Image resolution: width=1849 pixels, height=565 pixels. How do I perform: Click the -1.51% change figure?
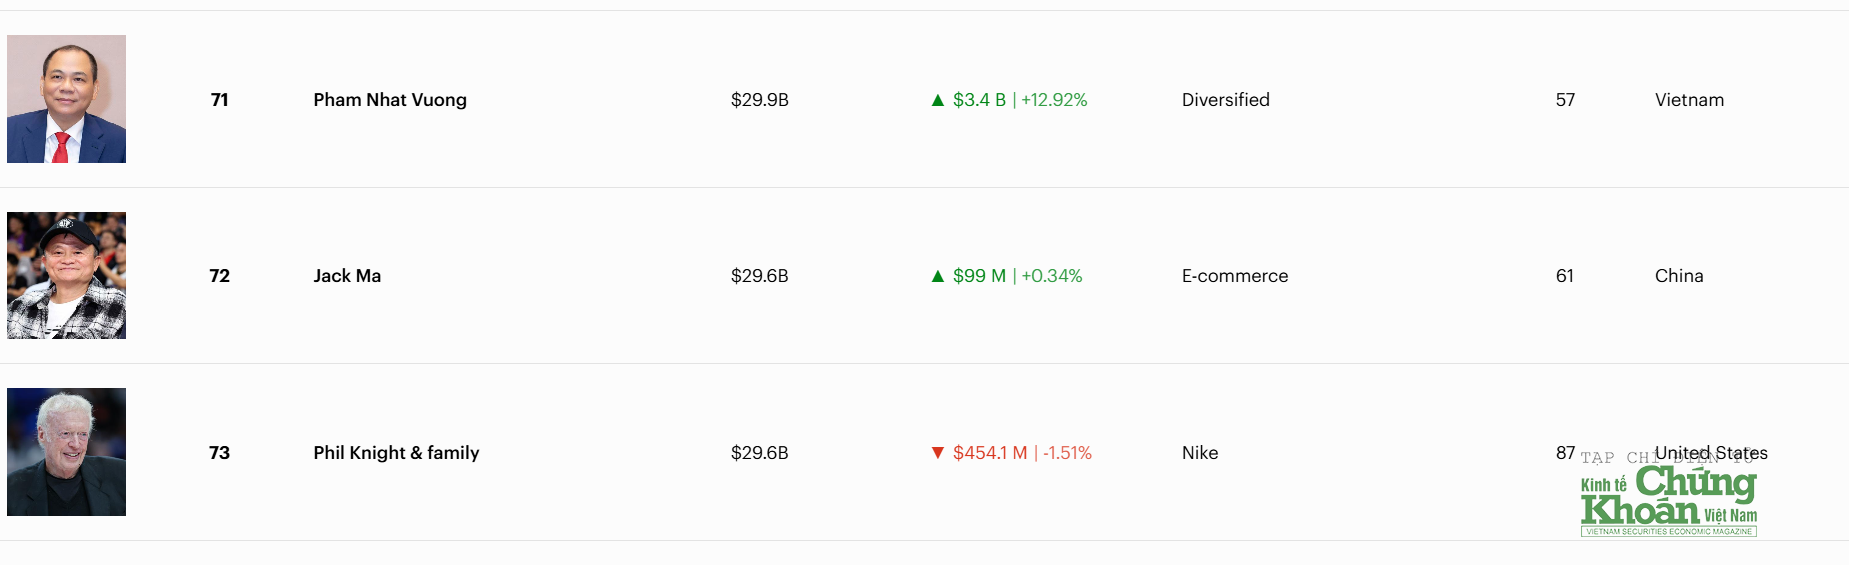tap(1067, 453)
